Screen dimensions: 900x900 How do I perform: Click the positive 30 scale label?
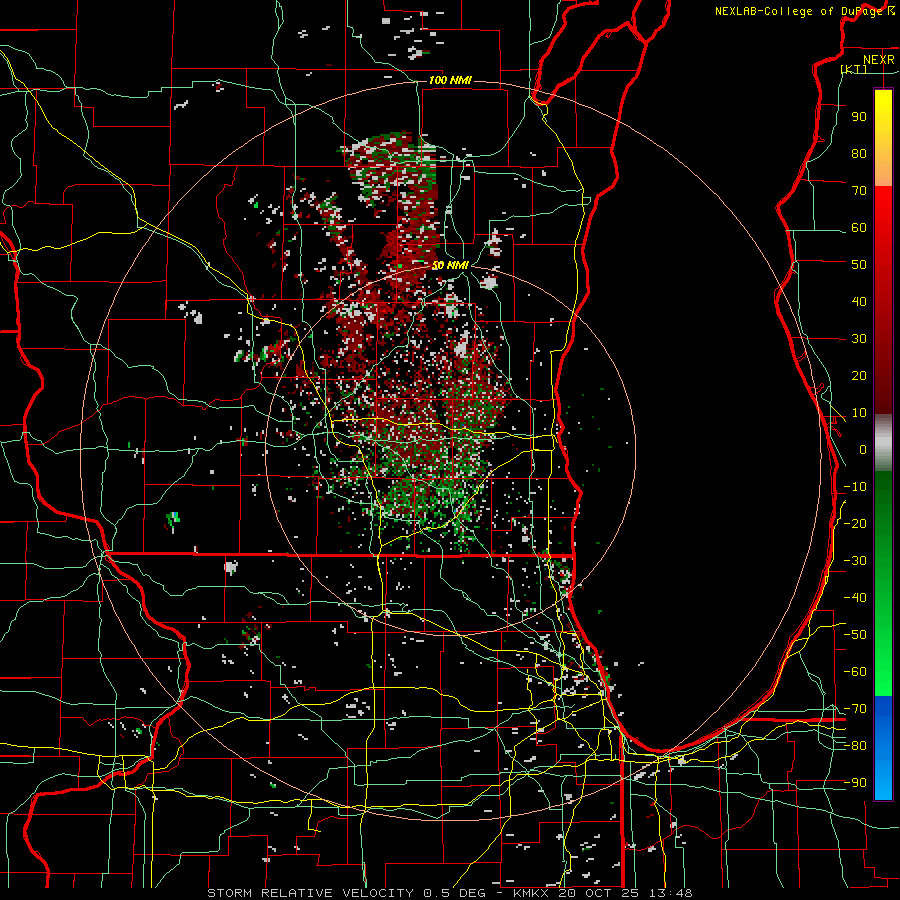(x=859, y=339)
